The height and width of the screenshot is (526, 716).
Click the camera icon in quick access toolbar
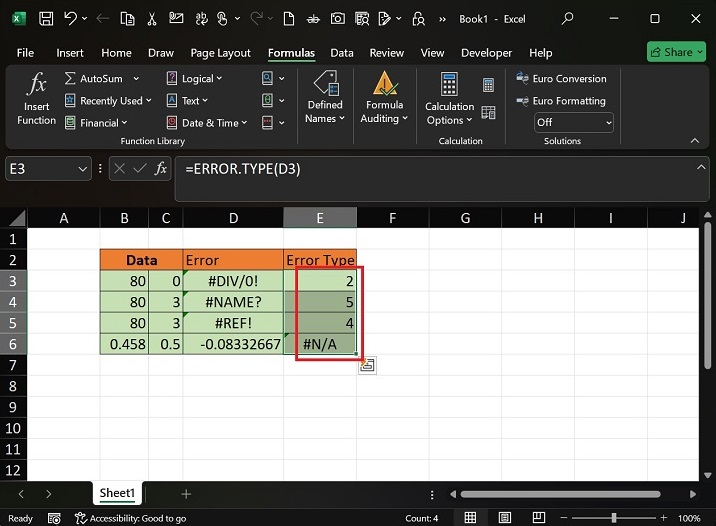coord(337,19)
